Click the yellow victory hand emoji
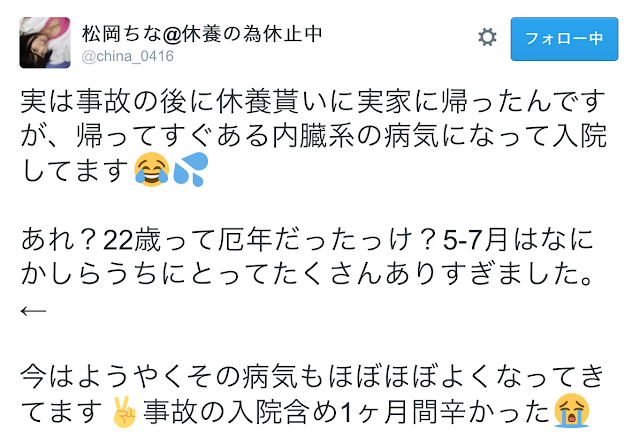Viewport: 640px width, 436px height. [x=124, y=411]
